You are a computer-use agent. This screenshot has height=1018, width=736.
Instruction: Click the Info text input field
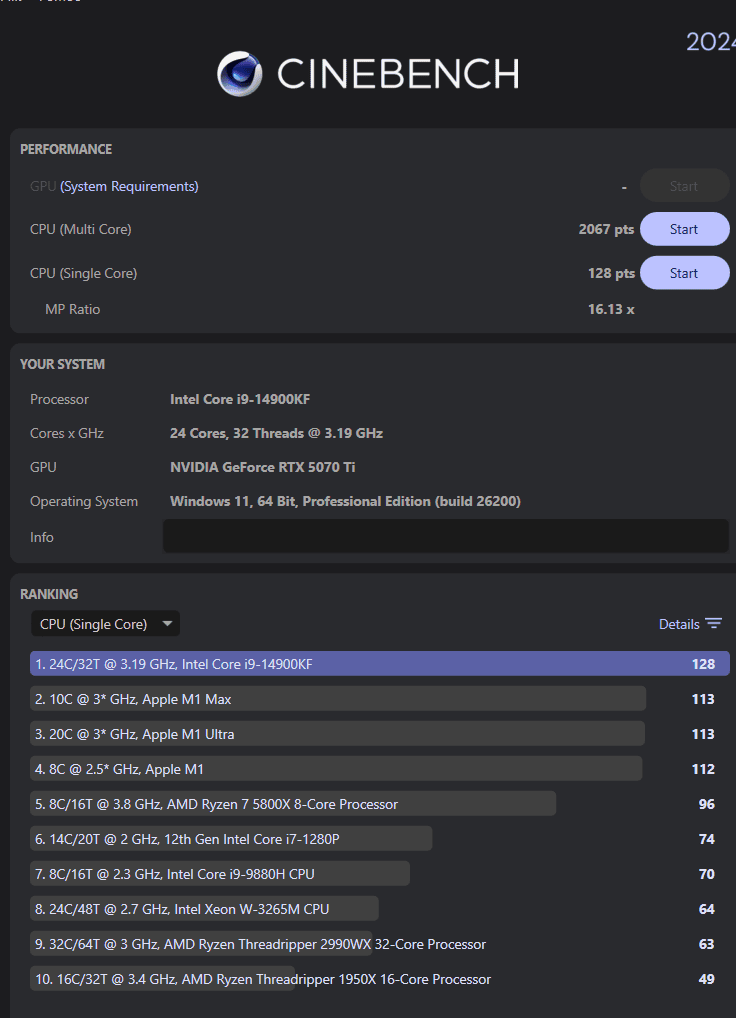(x=445, y=536)
